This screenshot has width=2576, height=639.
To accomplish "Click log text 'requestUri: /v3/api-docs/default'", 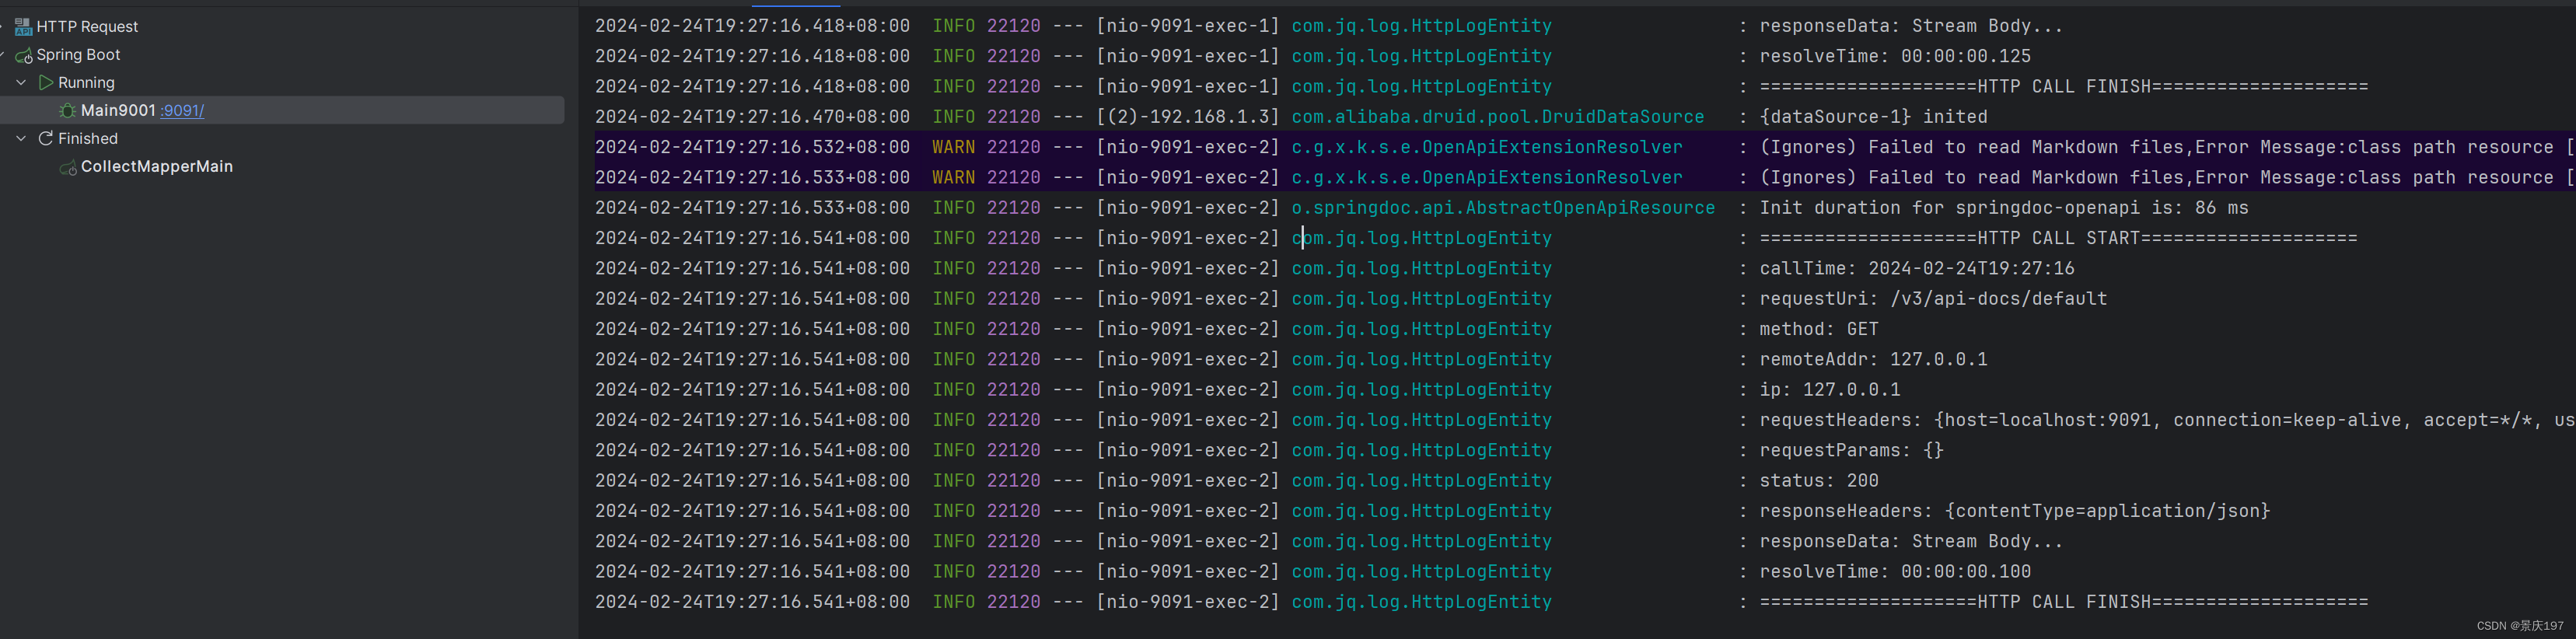I will [x=1933, y=299].
